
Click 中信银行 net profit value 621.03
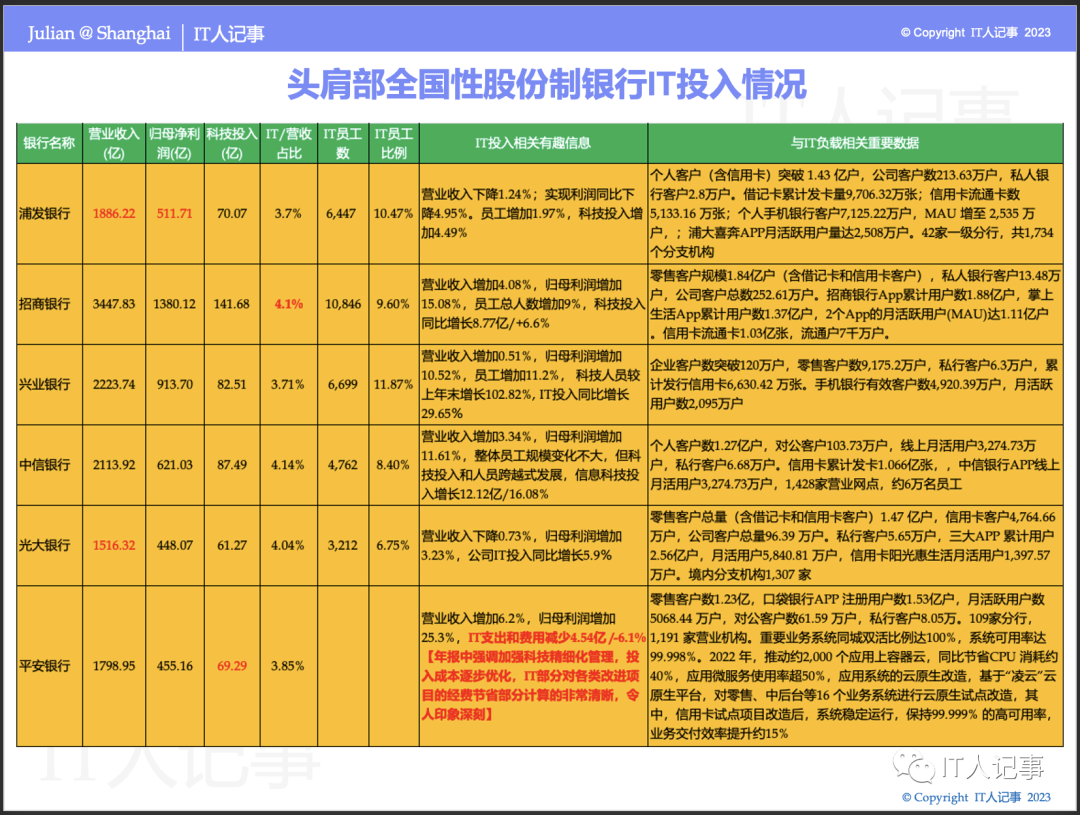(174, 465)
